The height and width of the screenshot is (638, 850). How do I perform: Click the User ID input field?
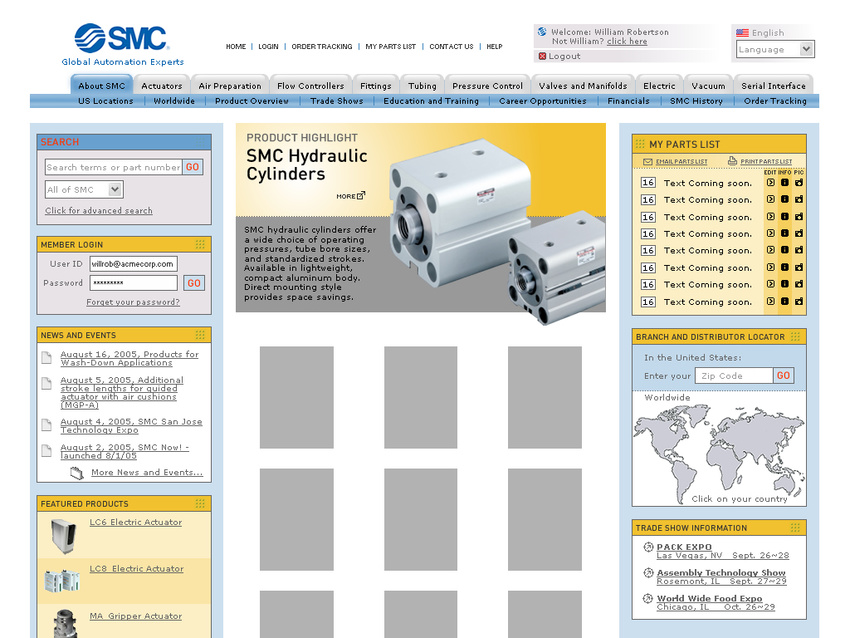point(133,264)
